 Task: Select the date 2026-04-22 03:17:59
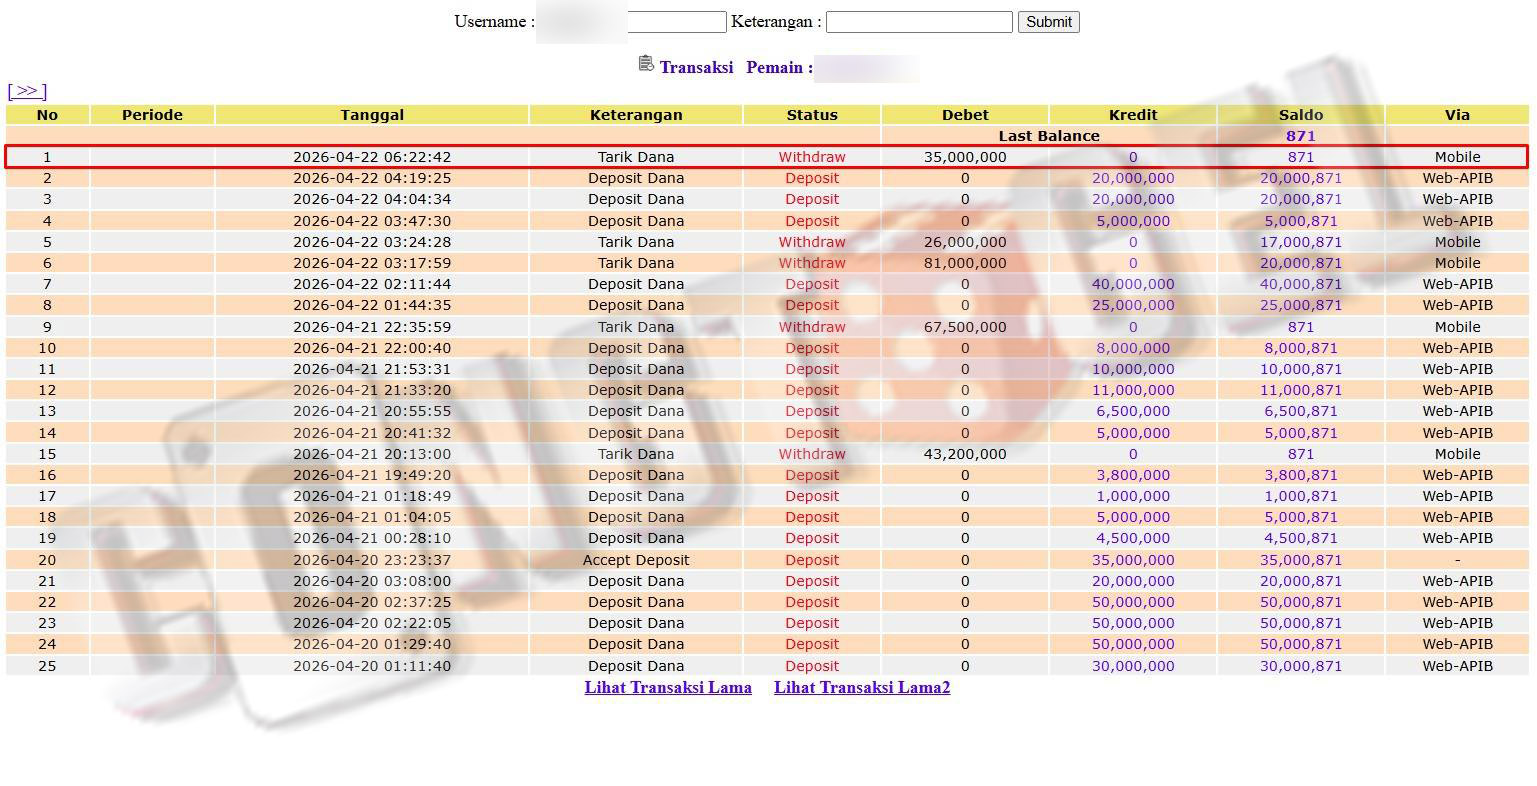coord(372,263)
